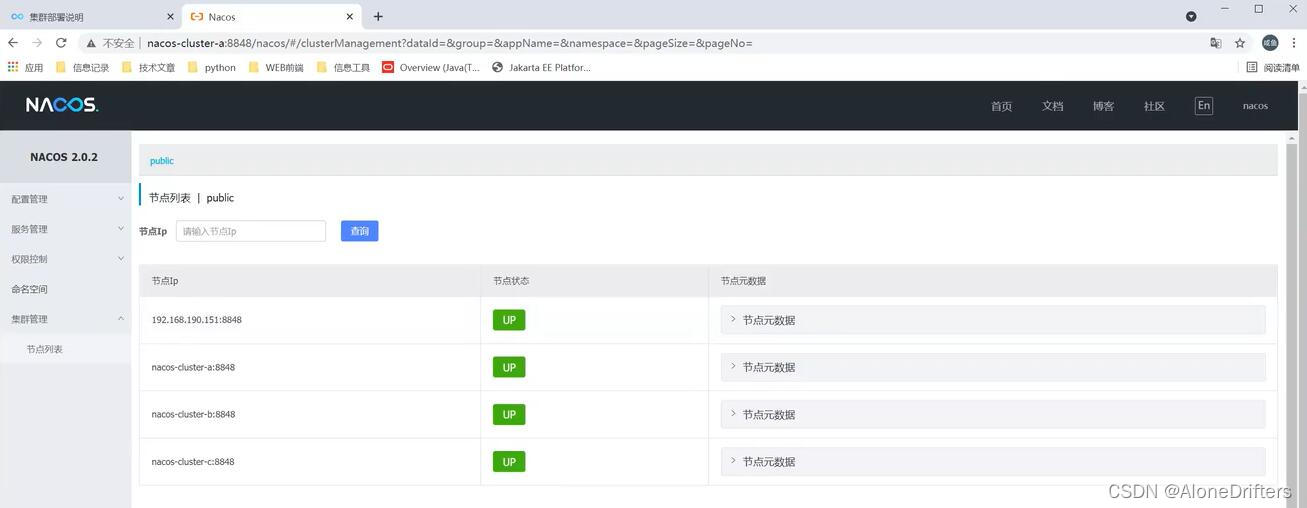Click the 查询 button
The image size is (1307, 508).
(359, 231)
